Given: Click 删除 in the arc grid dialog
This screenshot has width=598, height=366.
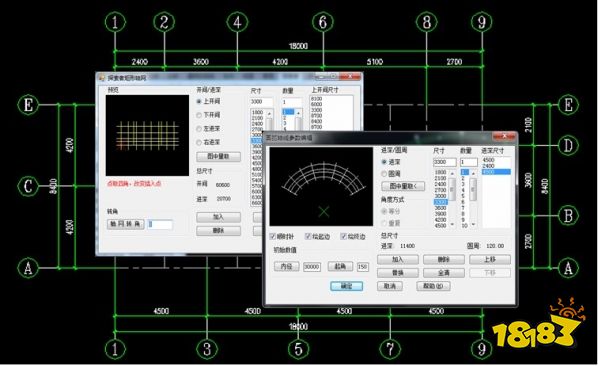Looking at the screenshot, I should 444,260.
